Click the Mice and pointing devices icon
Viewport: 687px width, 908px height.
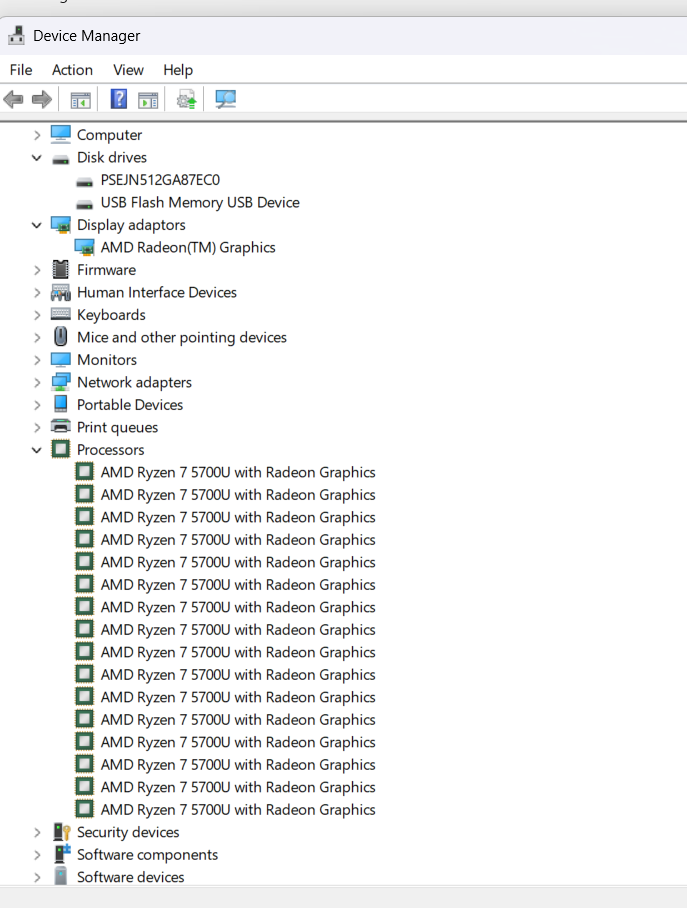(x=61, y=336)
